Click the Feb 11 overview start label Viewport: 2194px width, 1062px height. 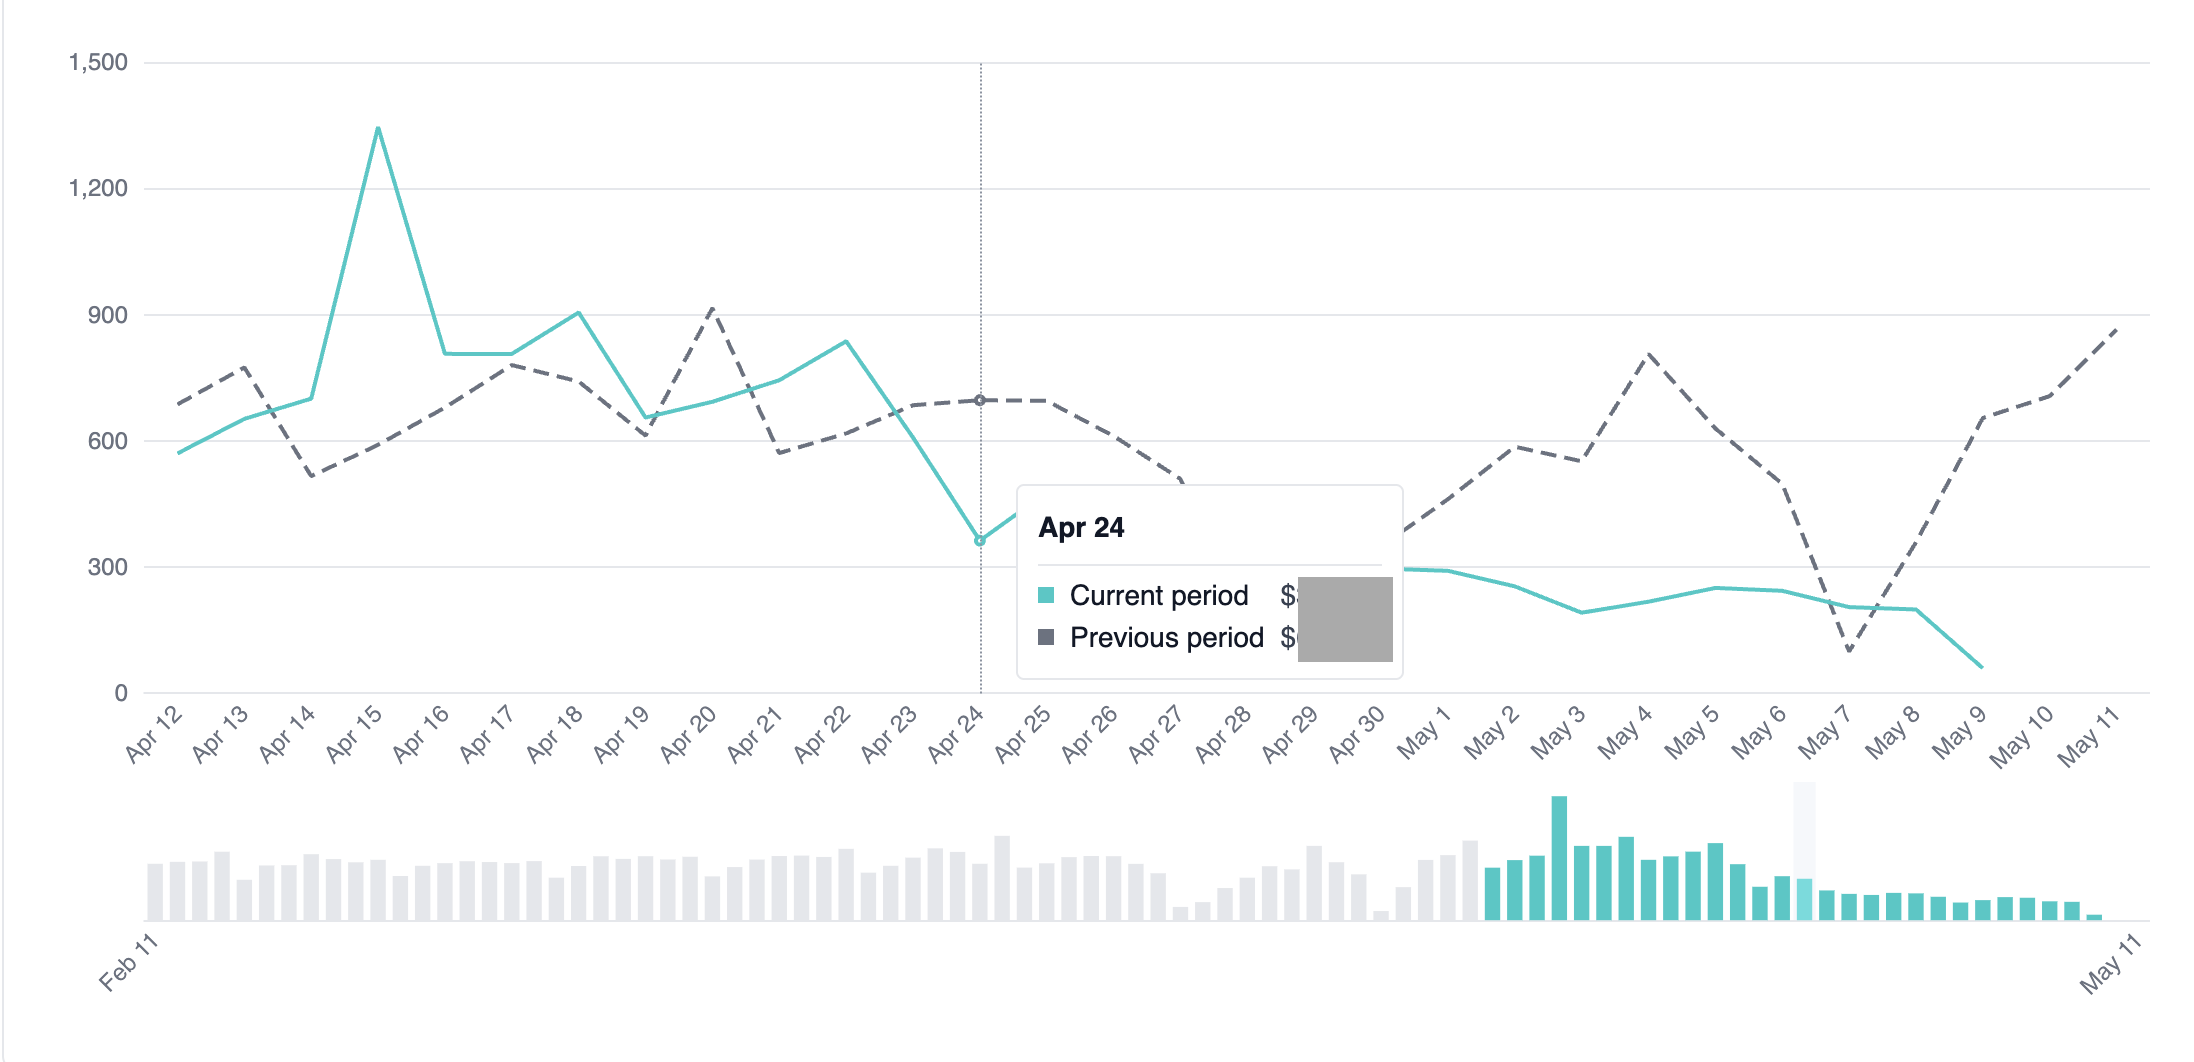128,962
